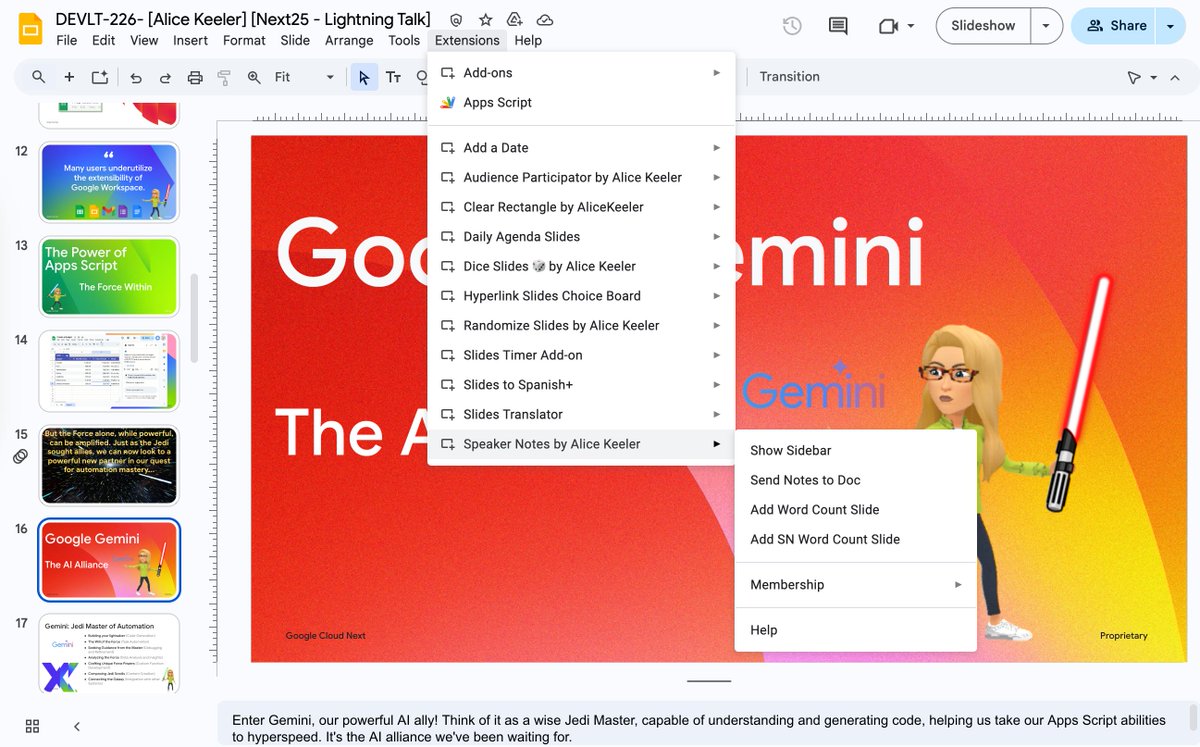This screenshot has height=747, width=1200.
Task: Add a new slide with plus icon
Action: pyautogui.click(x=69, y=77)
